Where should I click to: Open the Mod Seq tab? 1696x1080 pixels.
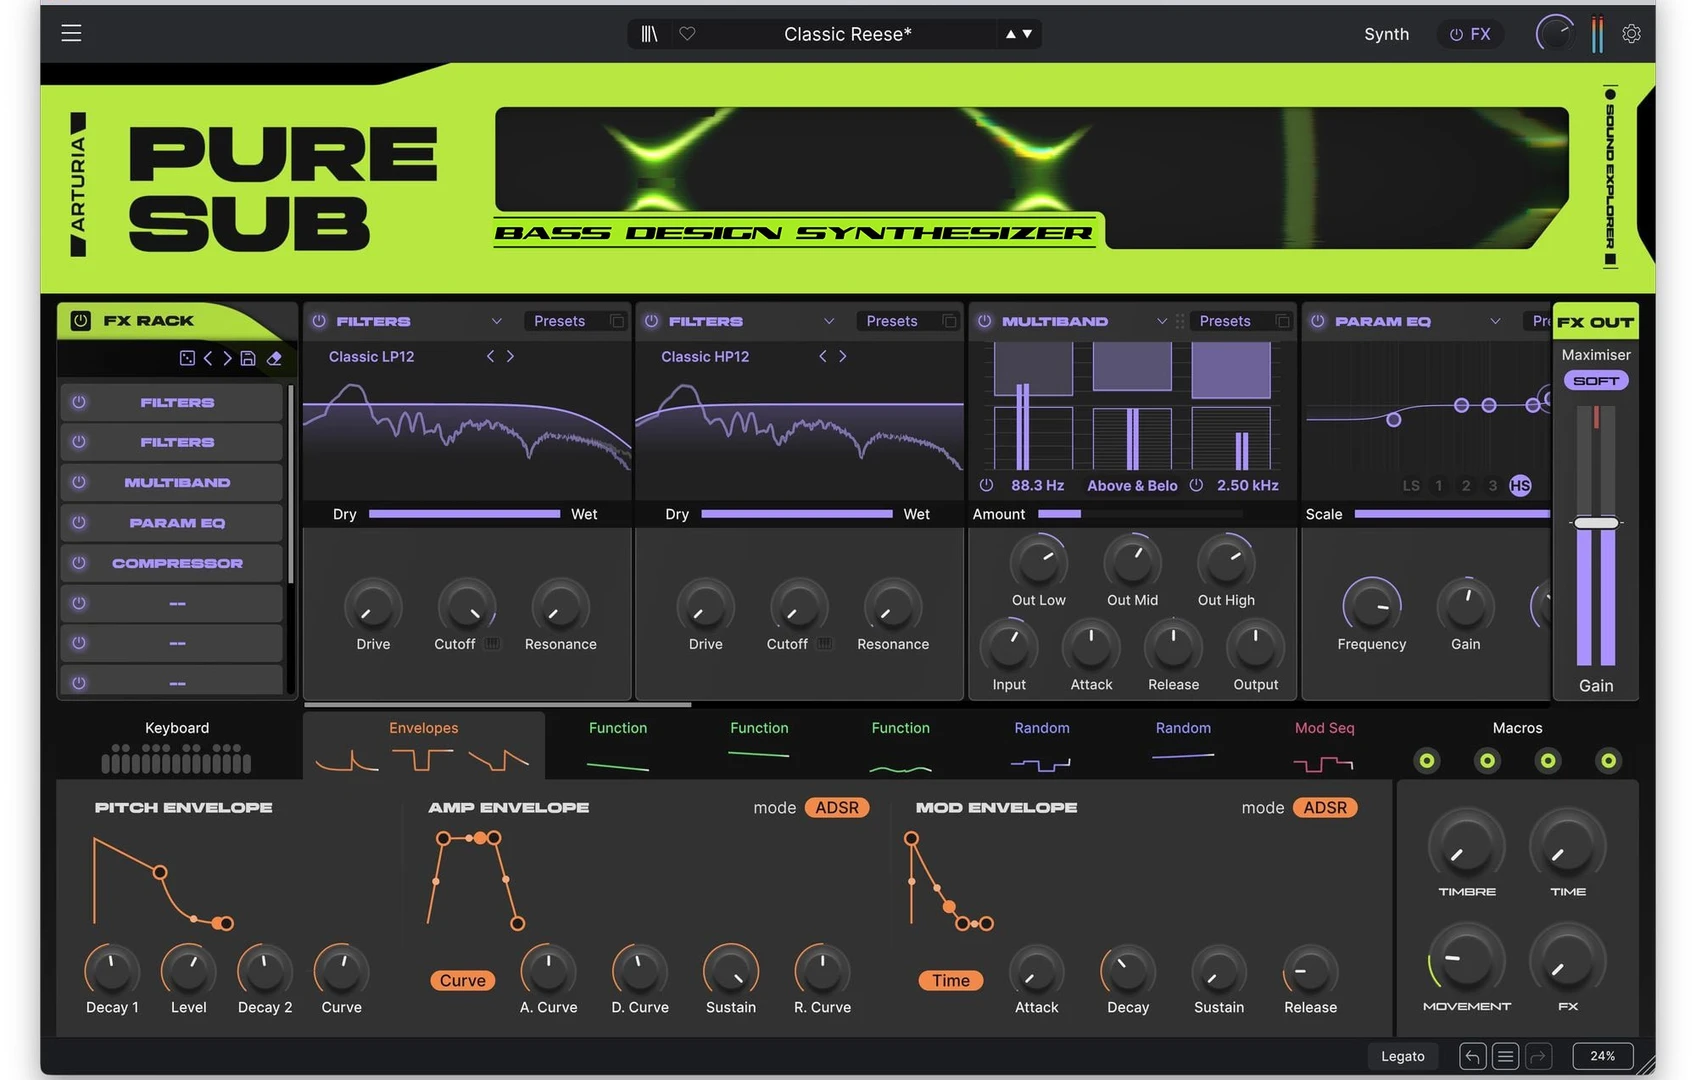coord(1324,745)
